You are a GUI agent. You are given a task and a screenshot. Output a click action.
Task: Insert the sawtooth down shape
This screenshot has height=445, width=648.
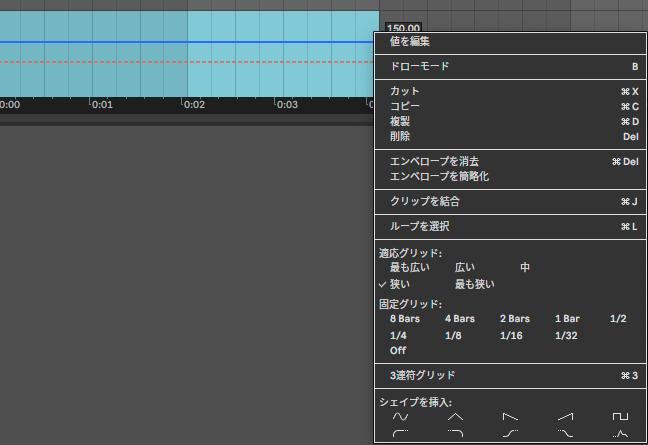point(510,416)
